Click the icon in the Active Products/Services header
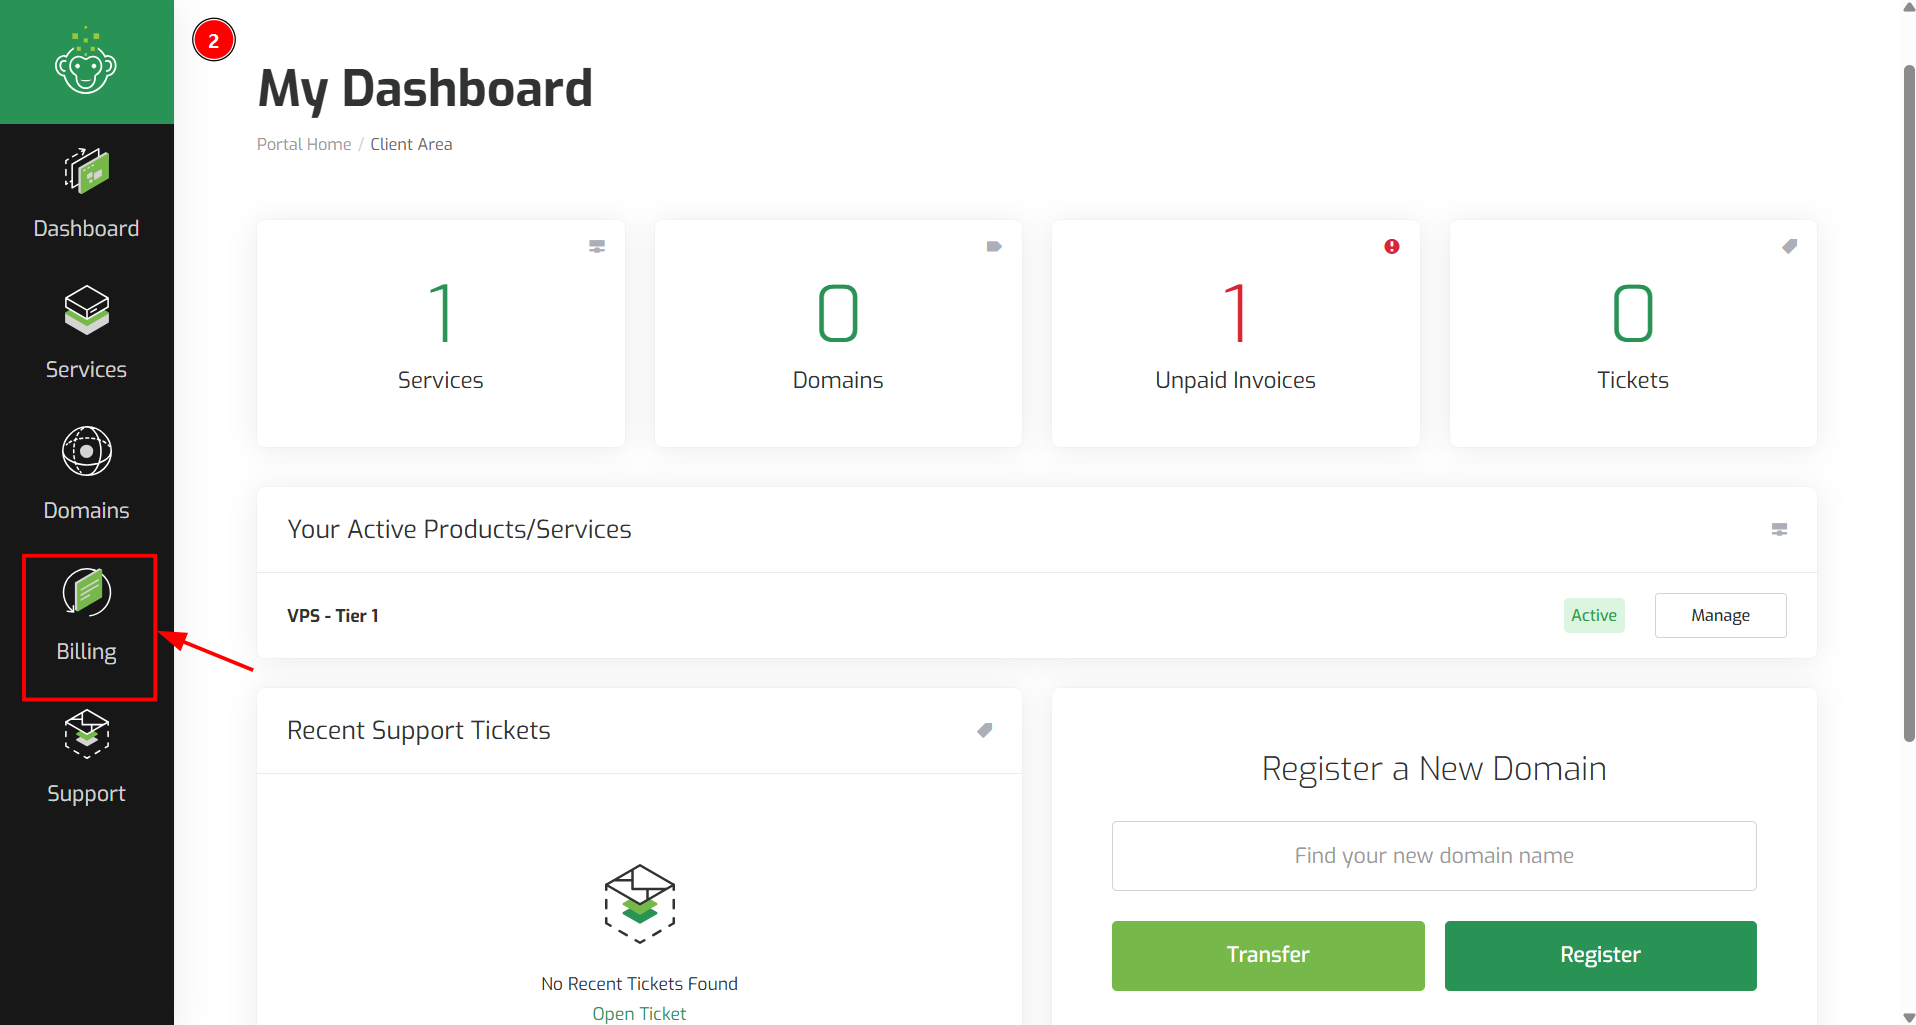This screenshot has height=1025, width=1916. [x=1779, y=529]
